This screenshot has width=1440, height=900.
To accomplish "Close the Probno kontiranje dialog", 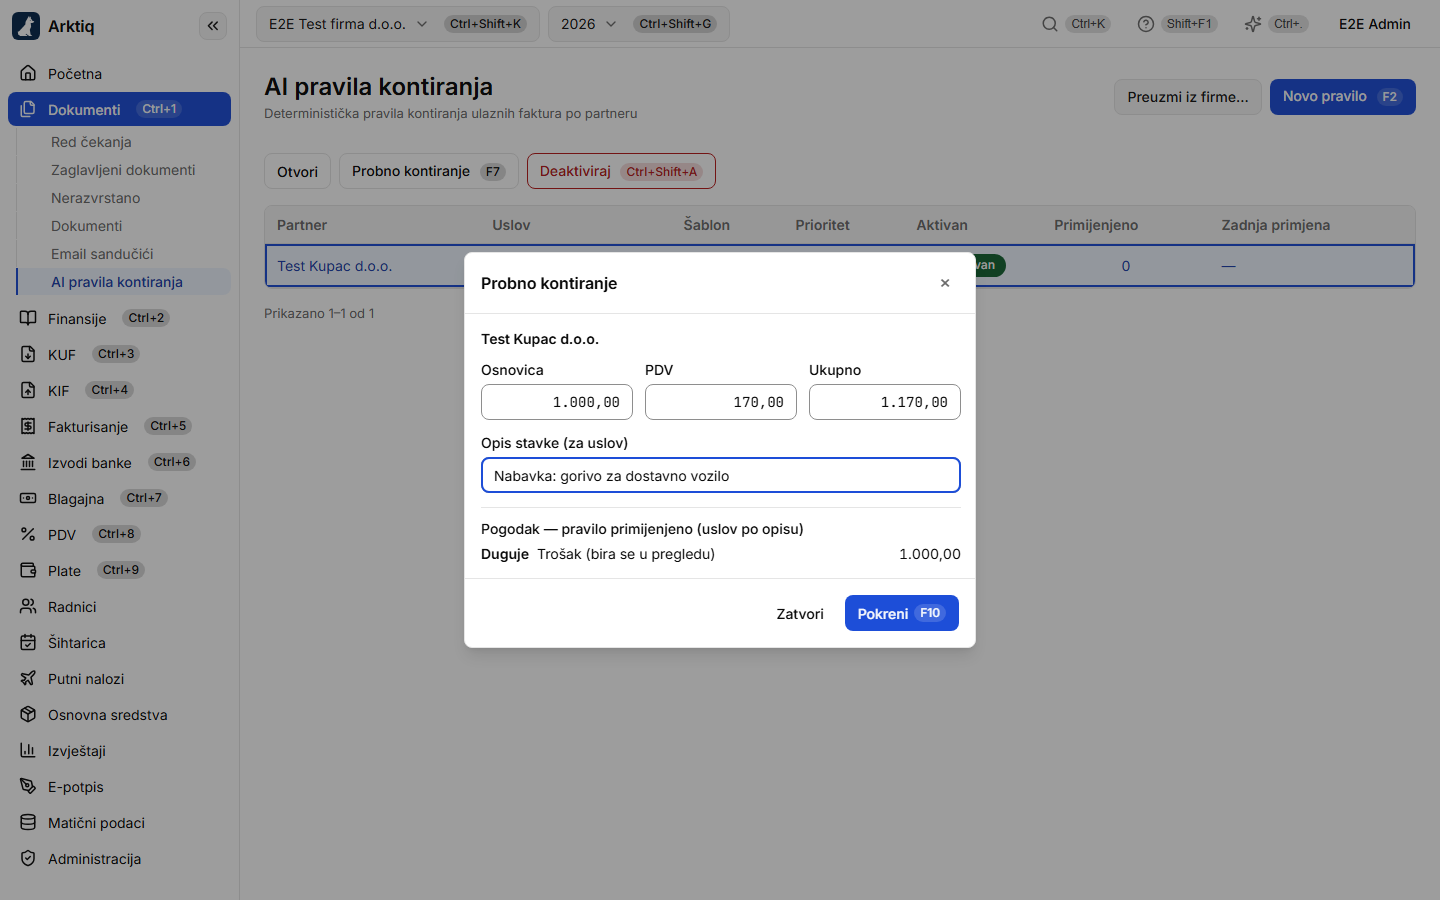I will pos(945,283).
